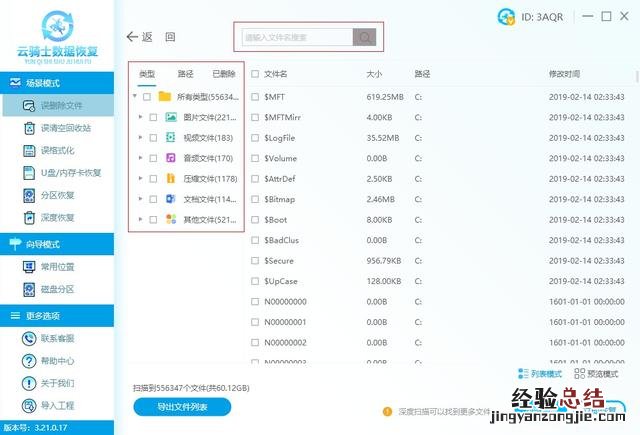Tick the 压缩文件 tree checkbox

point(153,179)
